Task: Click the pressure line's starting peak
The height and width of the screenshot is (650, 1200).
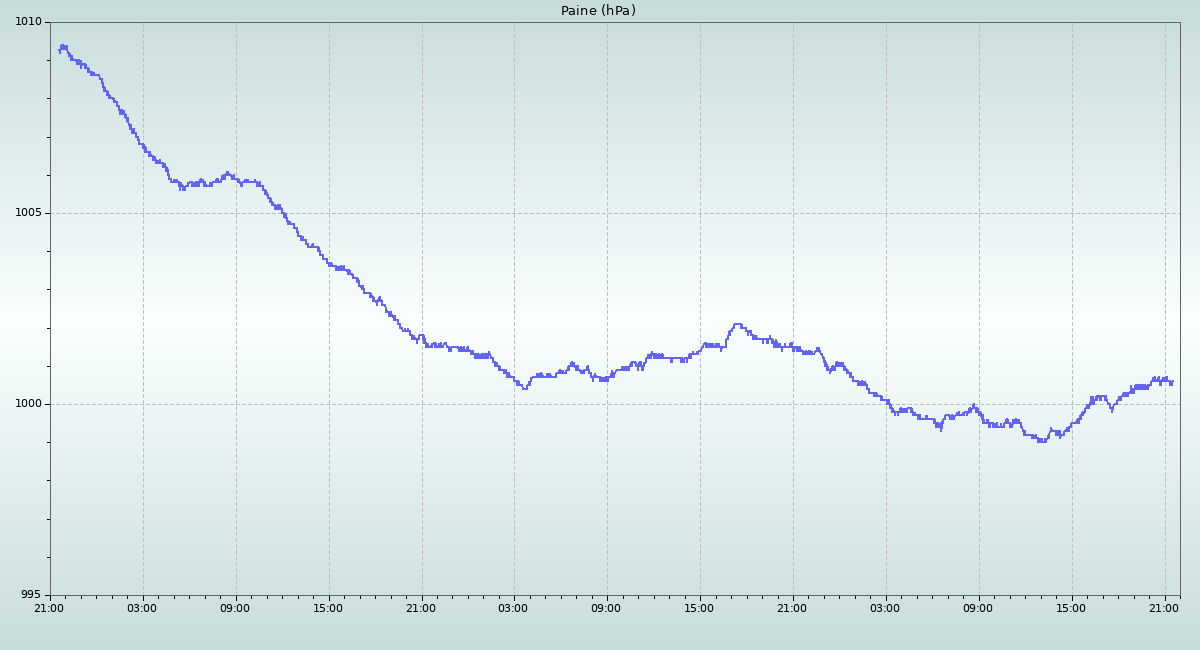Action: (x=63, y=46)
